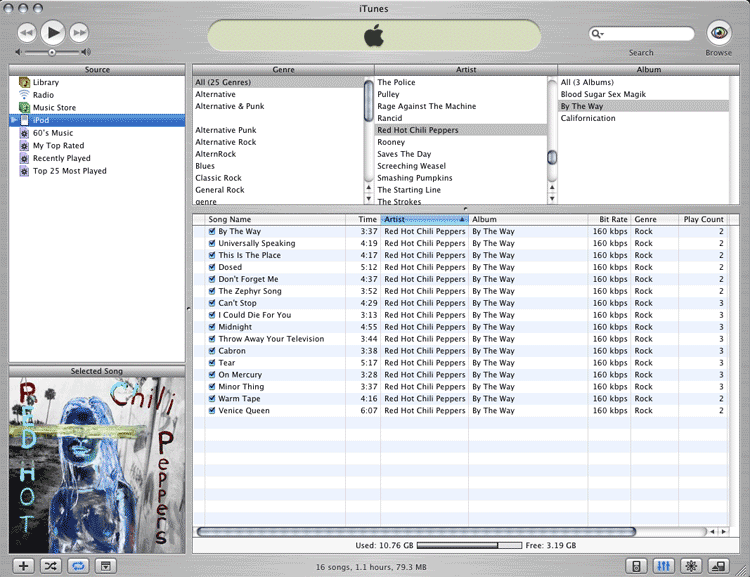Image resolution: width=750 pixels, height=577 pixels.
Task: Click the Browse eye icon
Action: pyautogui.click(x=719, y=33)
